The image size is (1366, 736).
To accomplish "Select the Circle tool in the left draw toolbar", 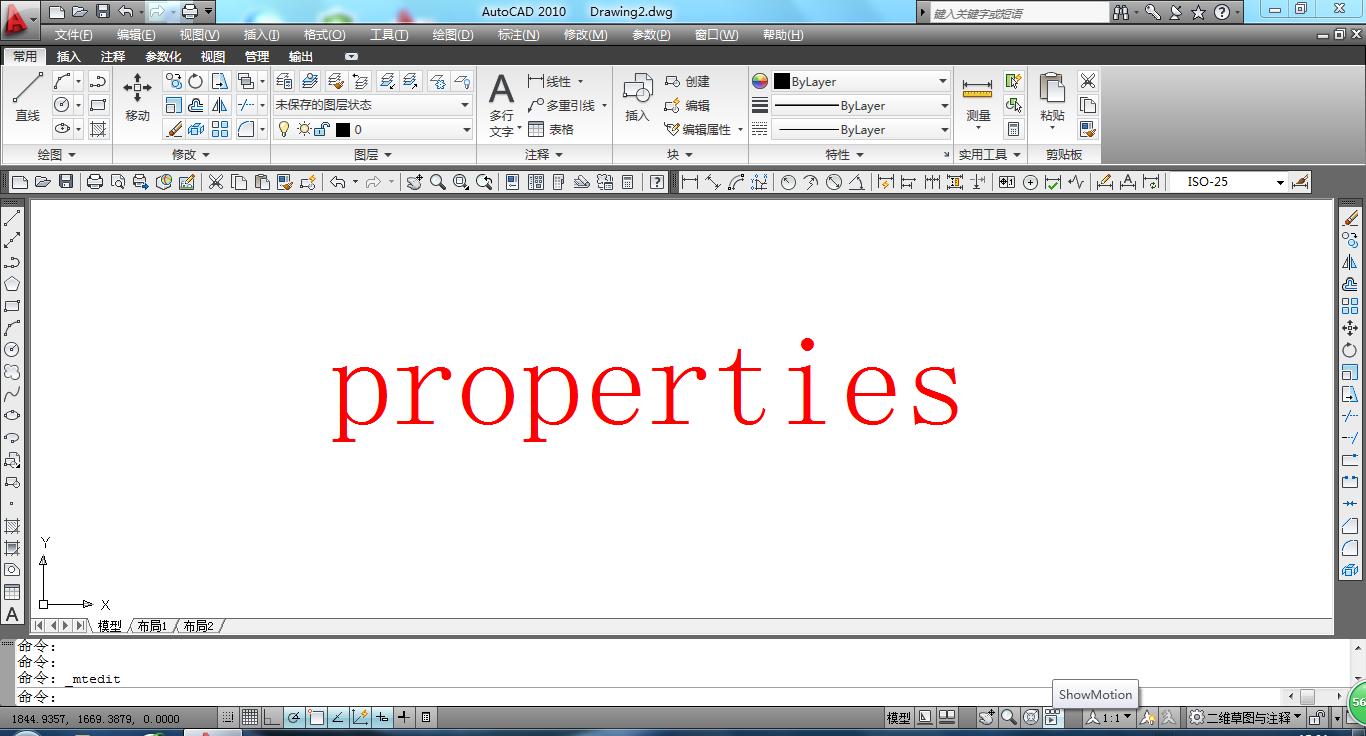I will [x=12, y=350].
